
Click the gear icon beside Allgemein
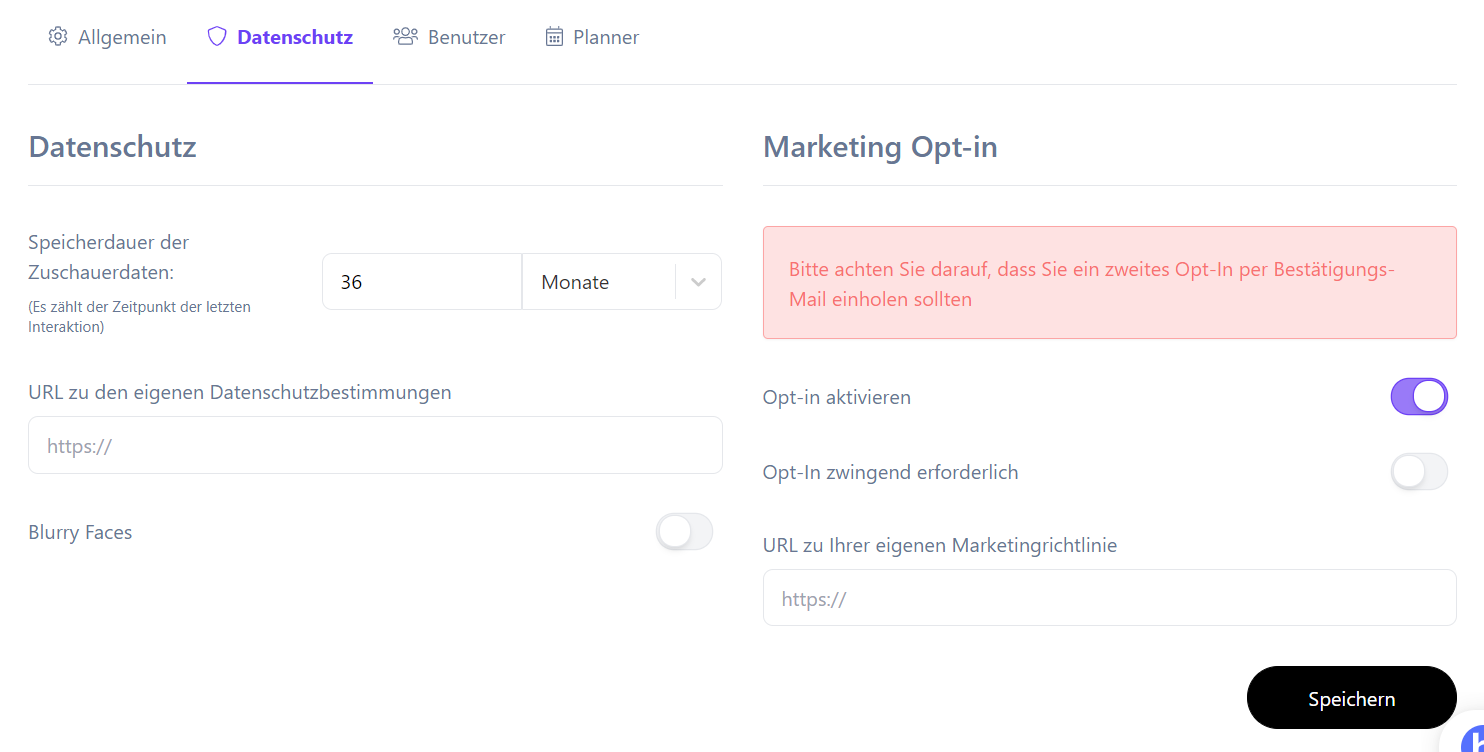click(x=58, y=37)
